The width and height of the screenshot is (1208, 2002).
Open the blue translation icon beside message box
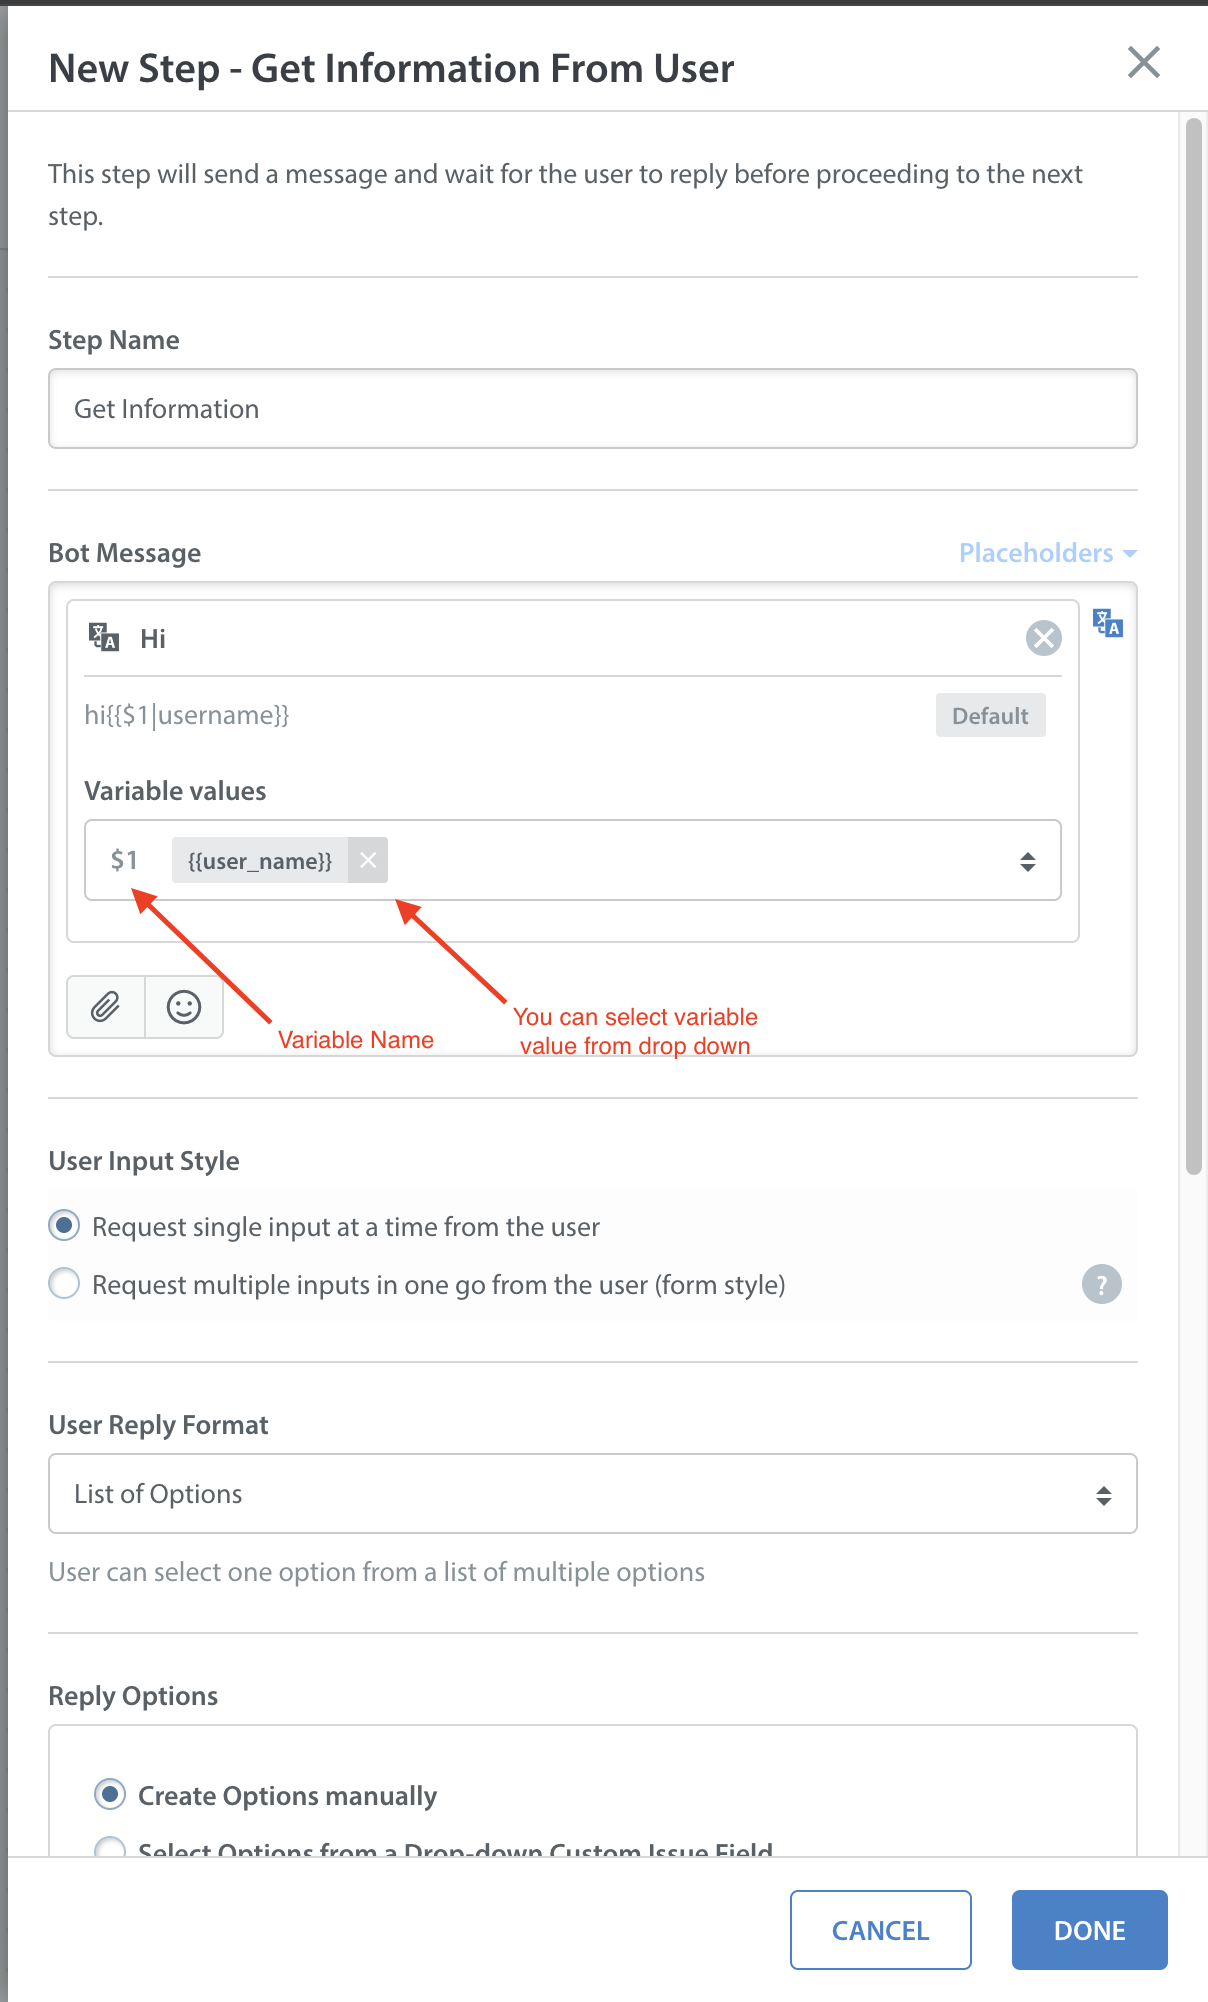coord(1108,623)
